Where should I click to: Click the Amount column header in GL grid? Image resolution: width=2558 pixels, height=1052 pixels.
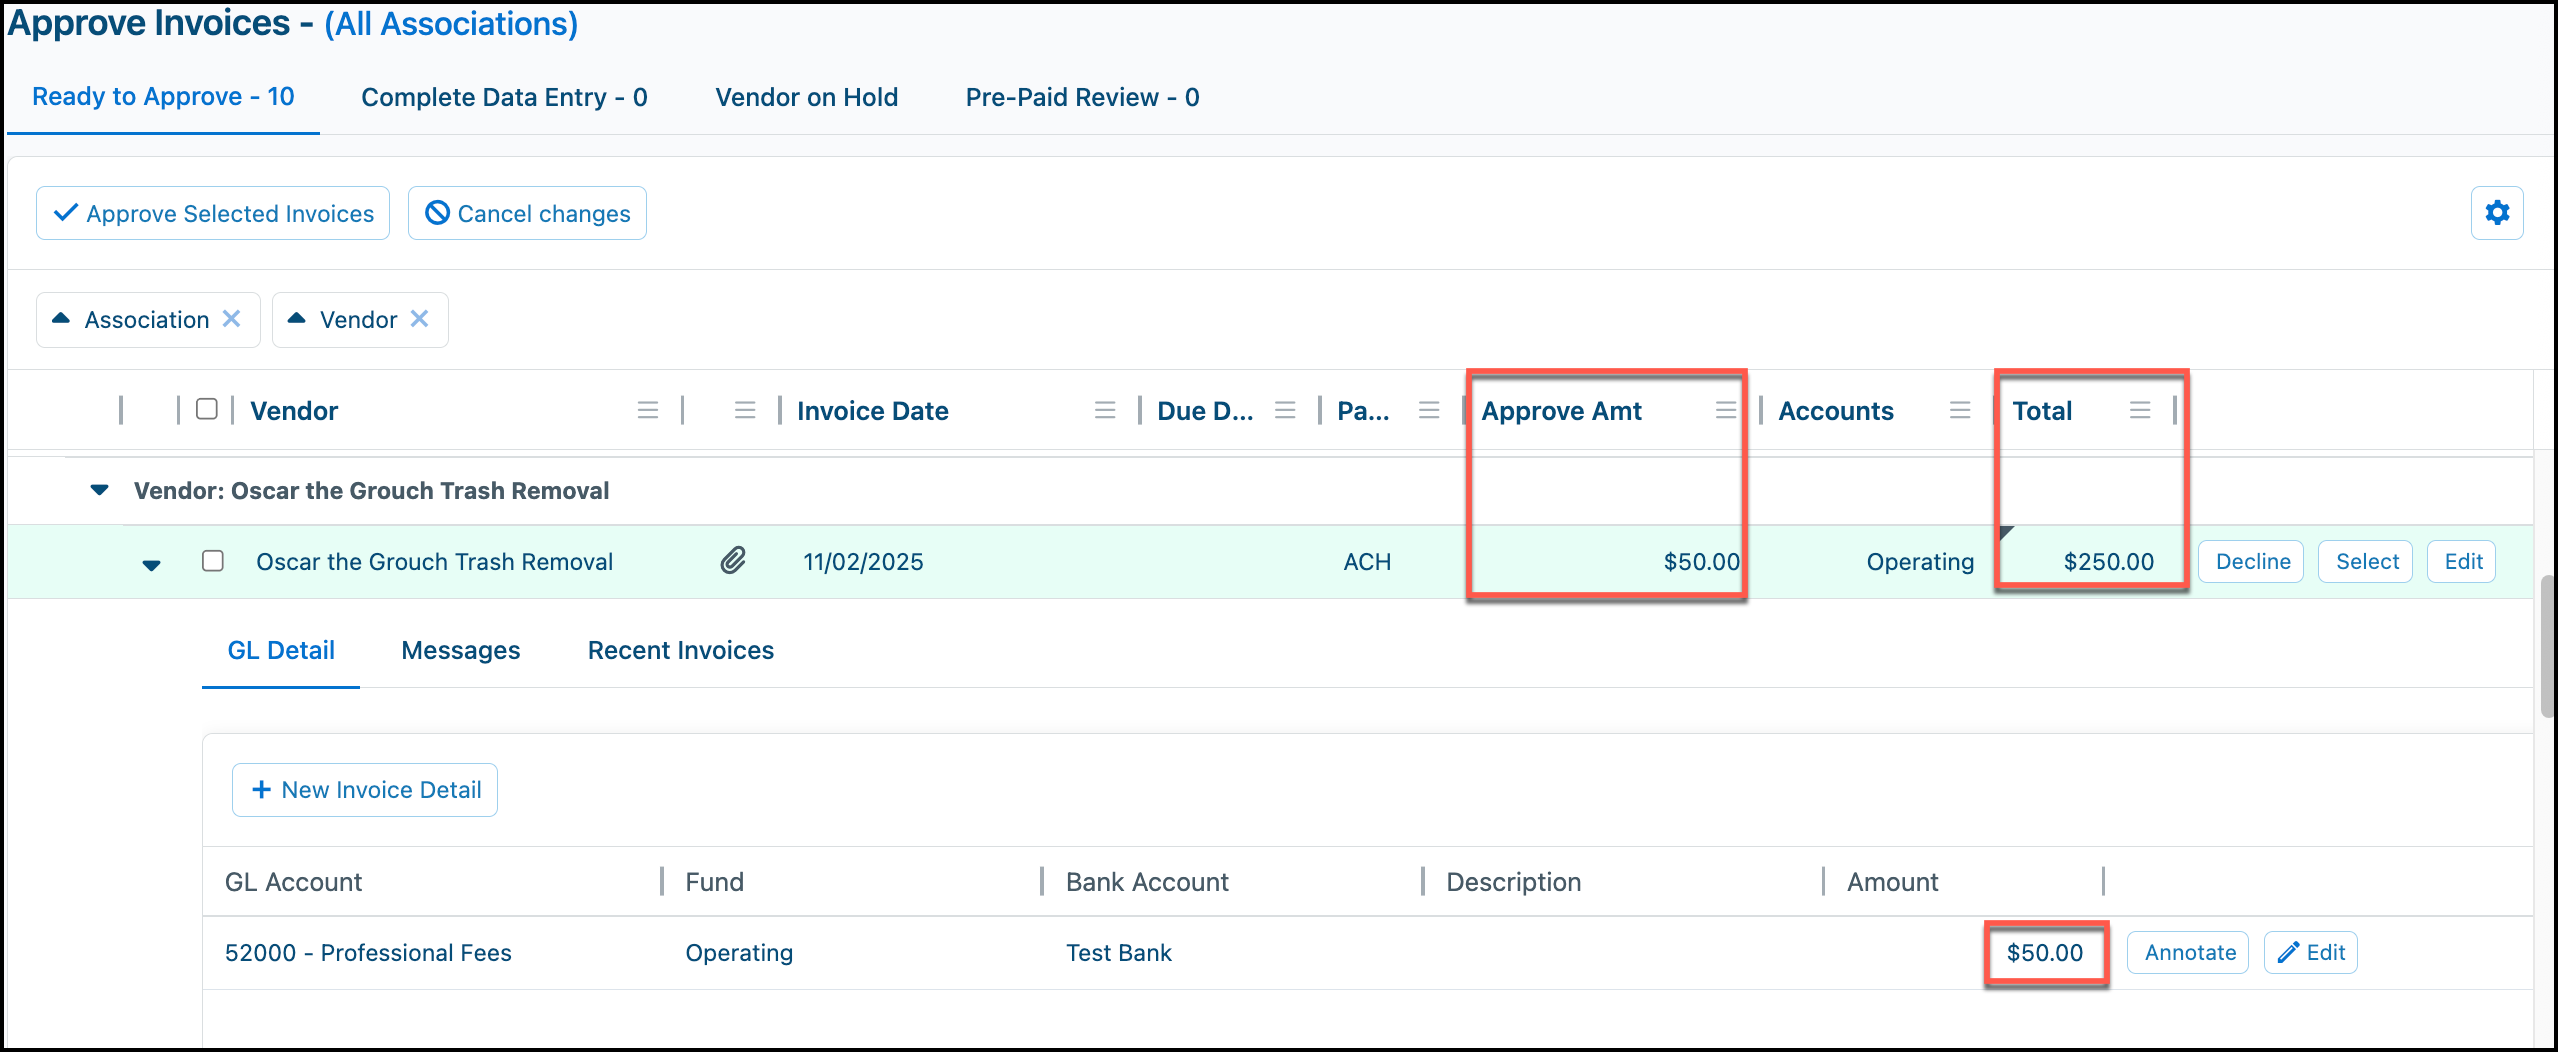click(x=1892, y=882)
